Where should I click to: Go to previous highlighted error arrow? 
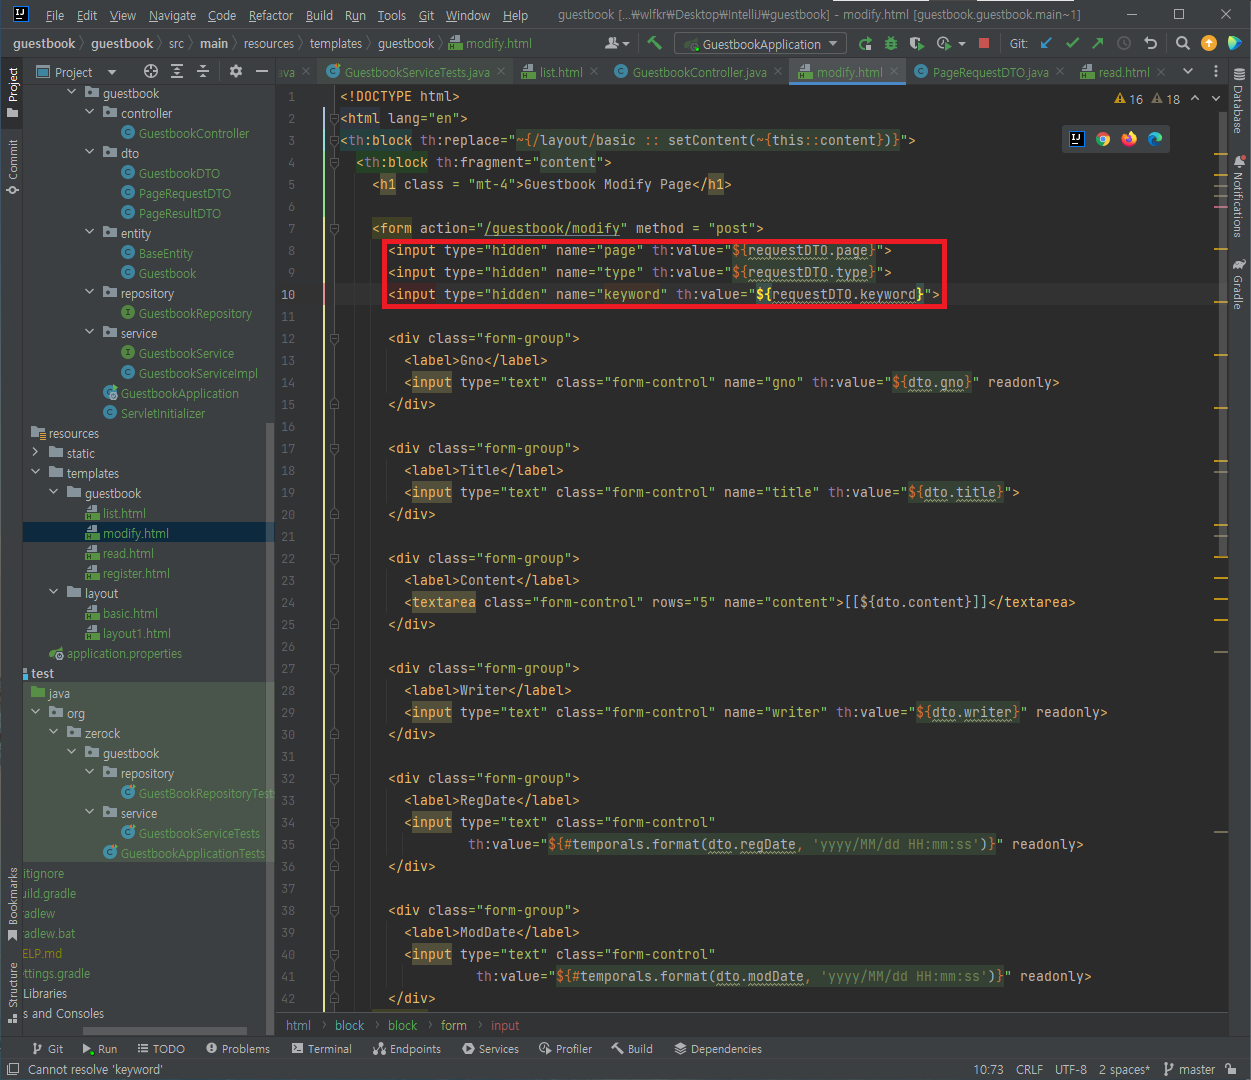(x=1196, y=99)
